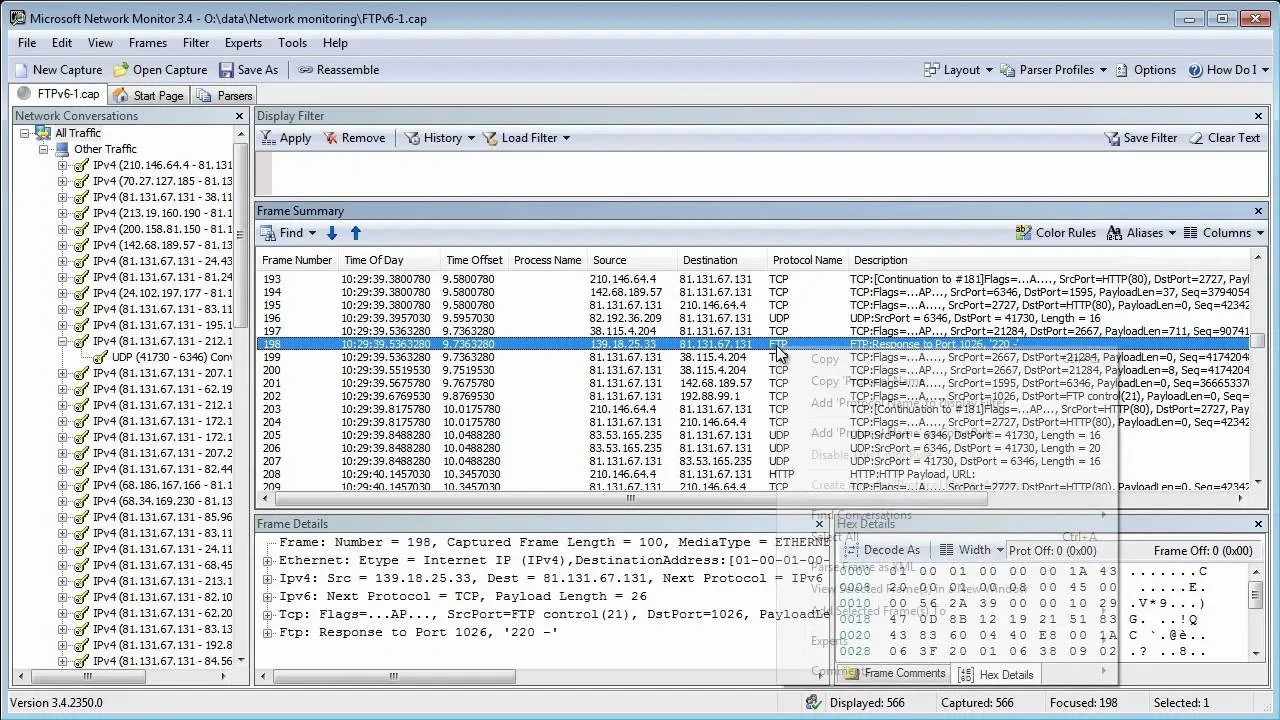Apply the display filter
1280x720 pixels.
click(286, 138)
